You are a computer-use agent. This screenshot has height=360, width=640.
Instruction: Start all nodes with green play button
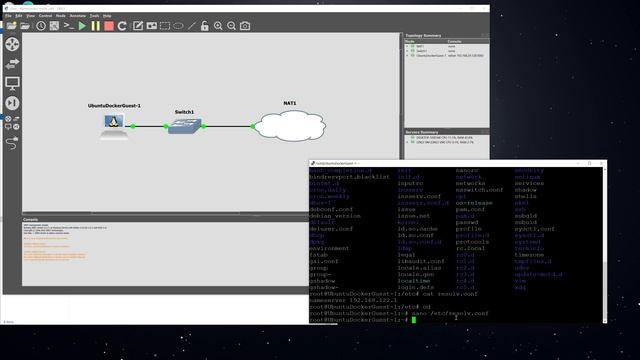pyautogui.click(x=82, y=26)
